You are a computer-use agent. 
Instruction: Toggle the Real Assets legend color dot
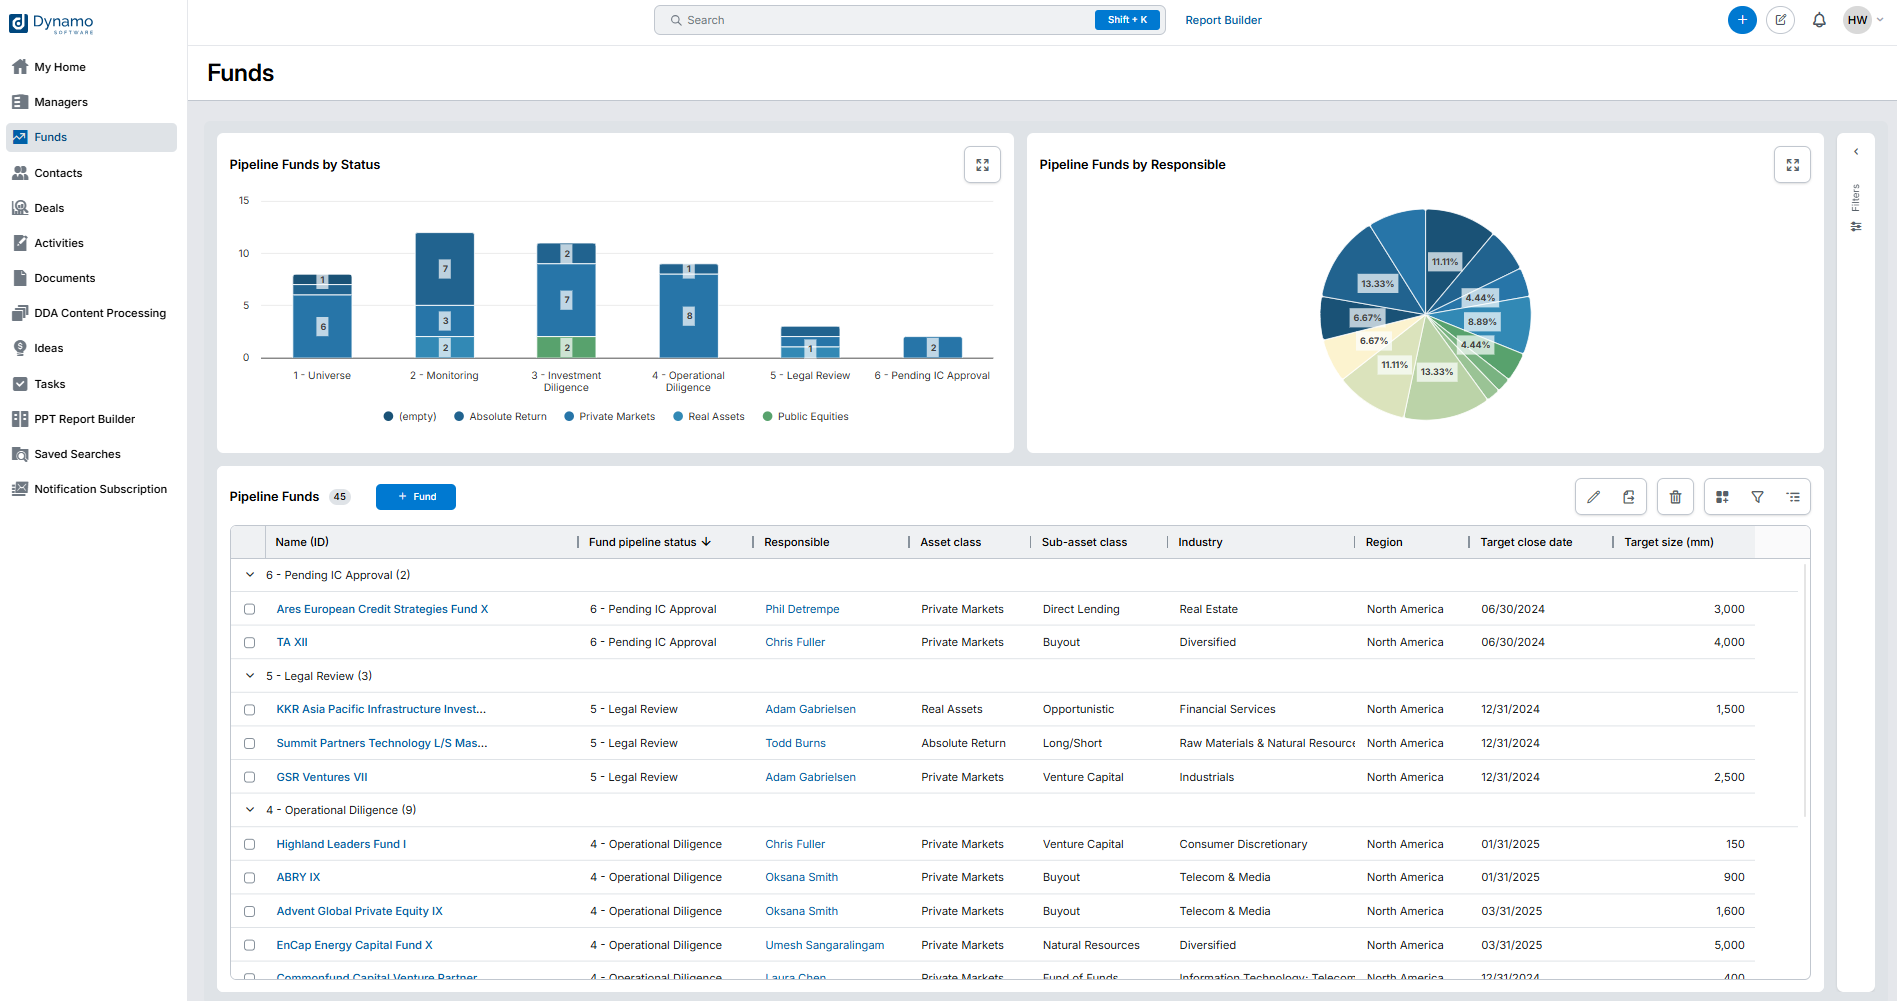[x=678, y=417]
